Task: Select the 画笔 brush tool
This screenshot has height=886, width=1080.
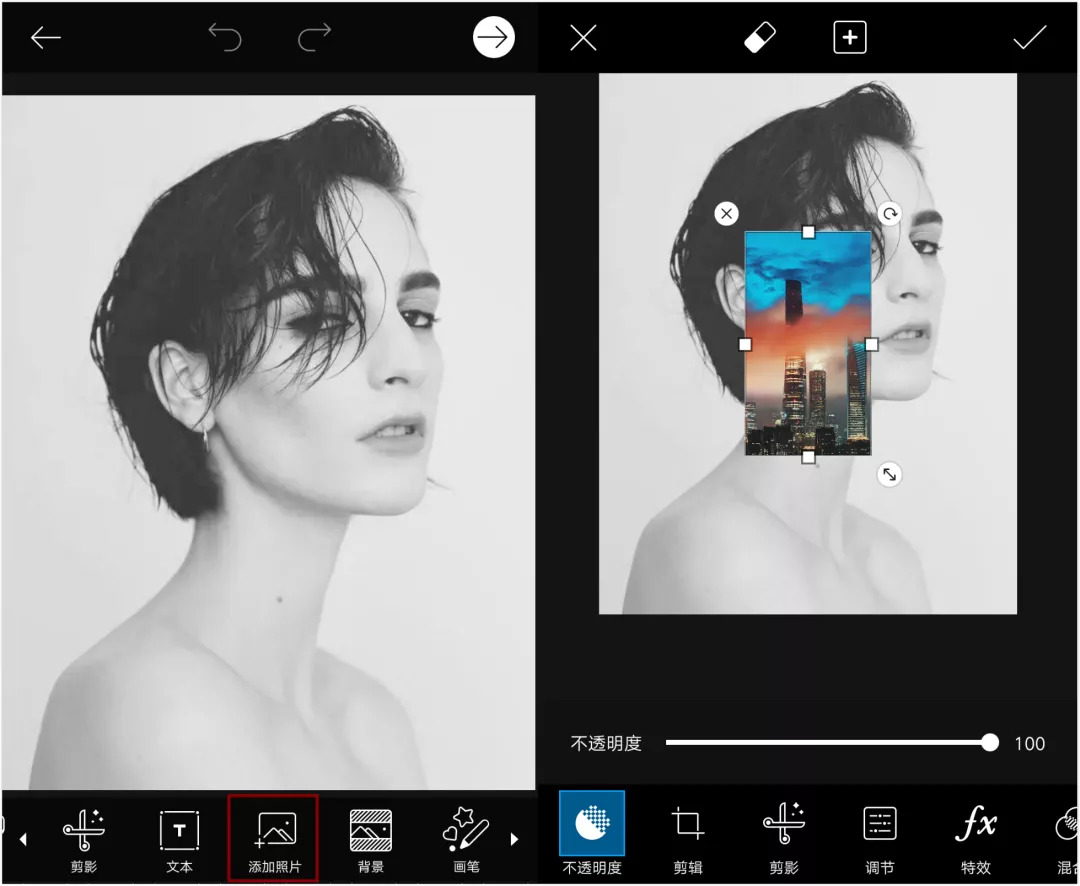Action: [466, 838]
